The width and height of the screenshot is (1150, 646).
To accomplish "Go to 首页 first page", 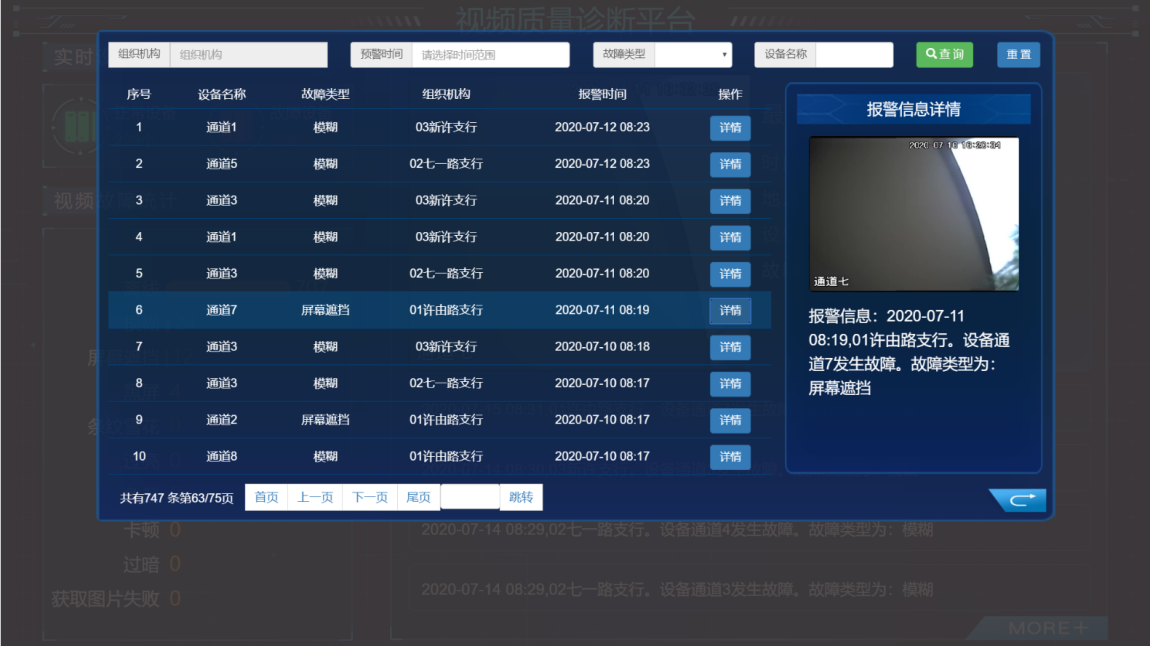I will pos(266,497).
